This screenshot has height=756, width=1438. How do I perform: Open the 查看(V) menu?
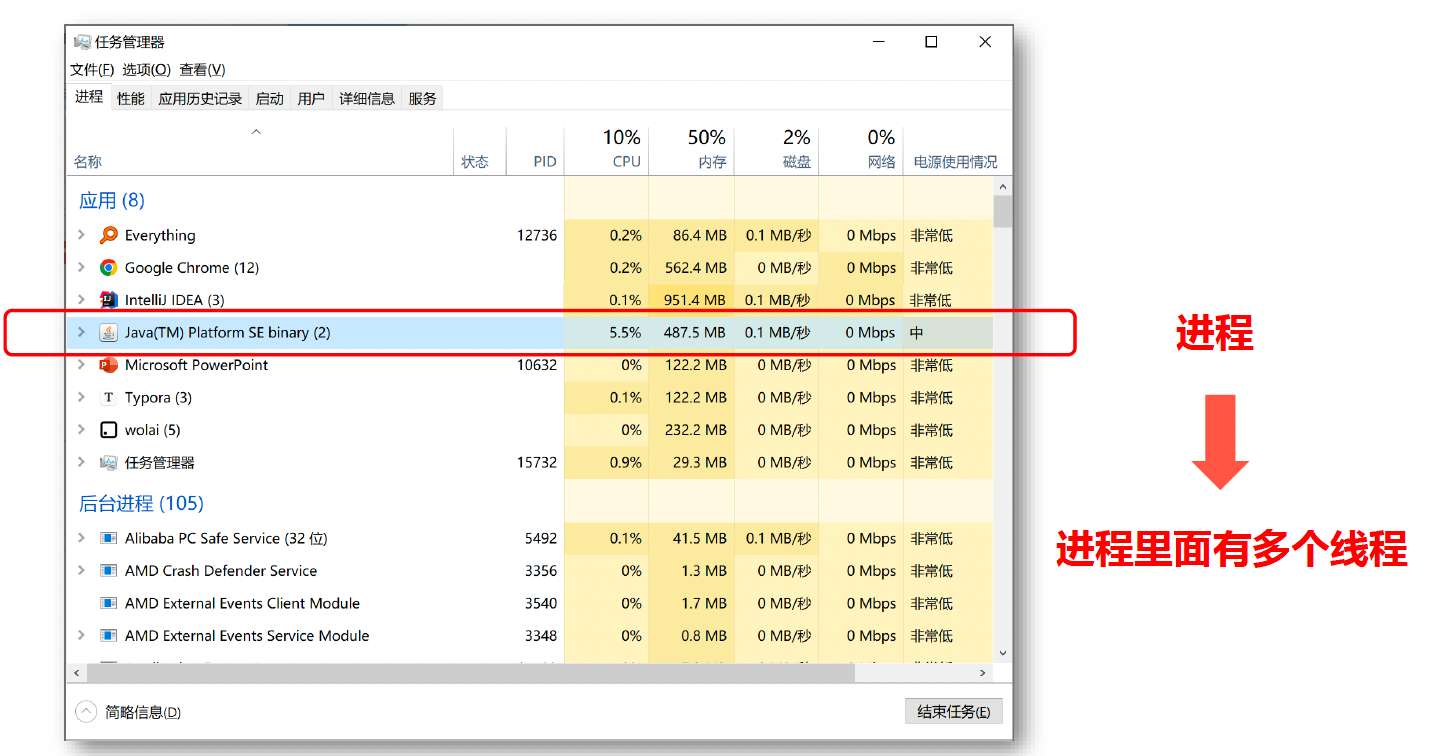[x=202, y=70]
